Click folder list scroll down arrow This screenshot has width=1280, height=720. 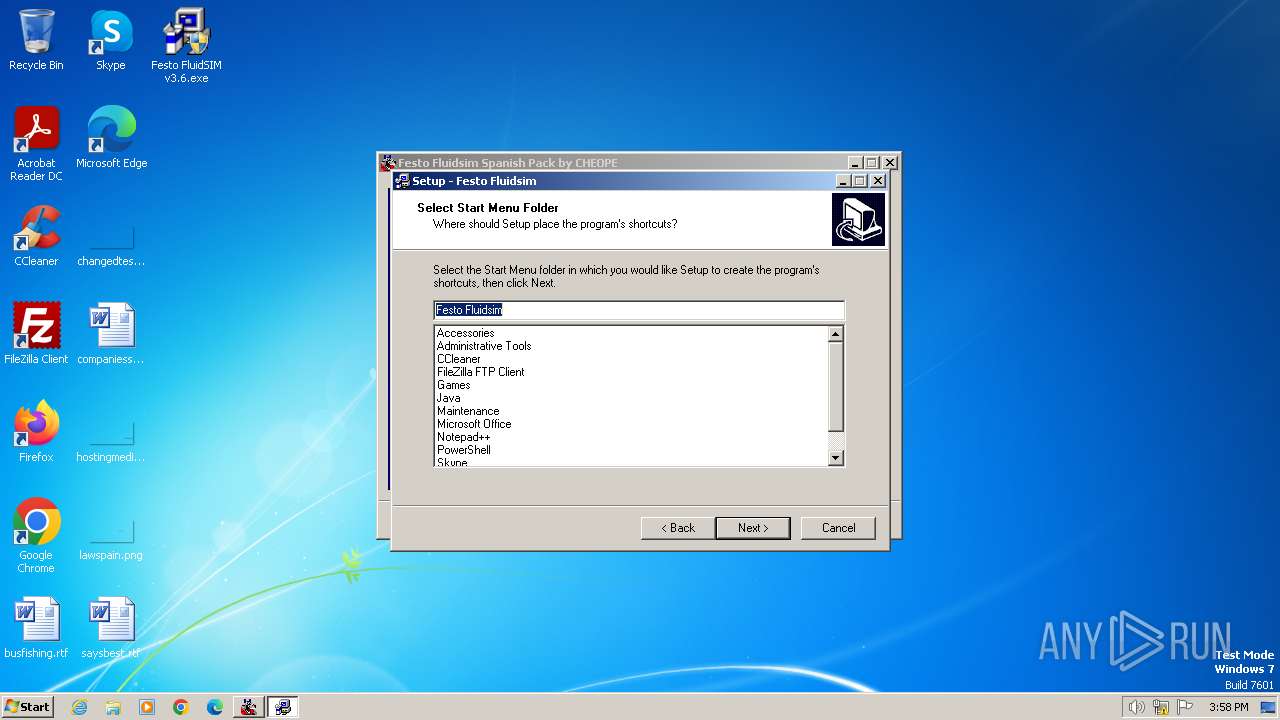pyautogui.click(x=836, y=458)
